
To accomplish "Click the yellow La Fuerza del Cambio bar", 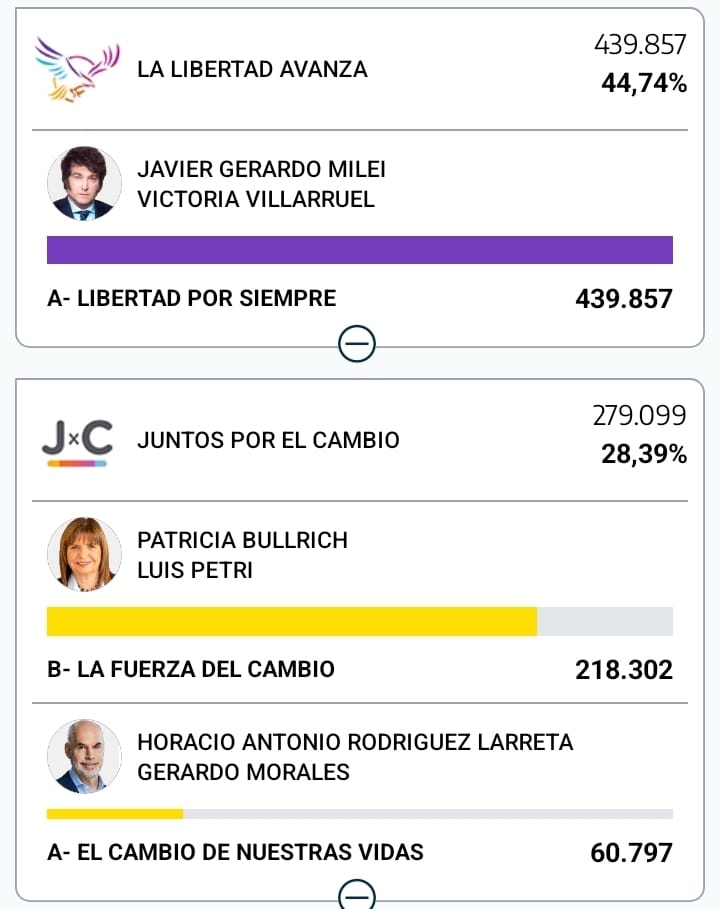I will tap(292, 621).
